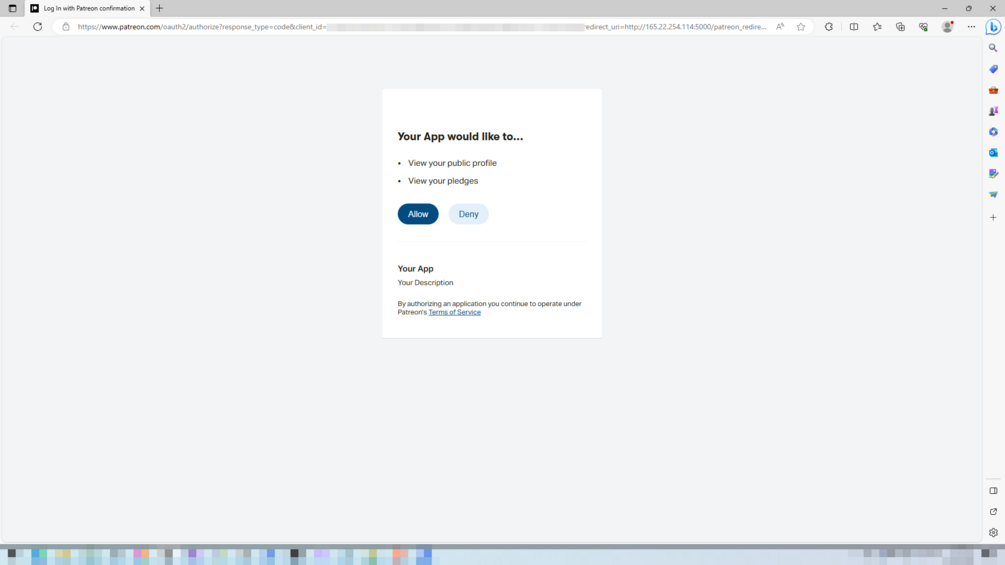Image resolution: width=1005 pixels, height=565 pixels.
Task: Click "Your Description" text
Action: point(425,282)
